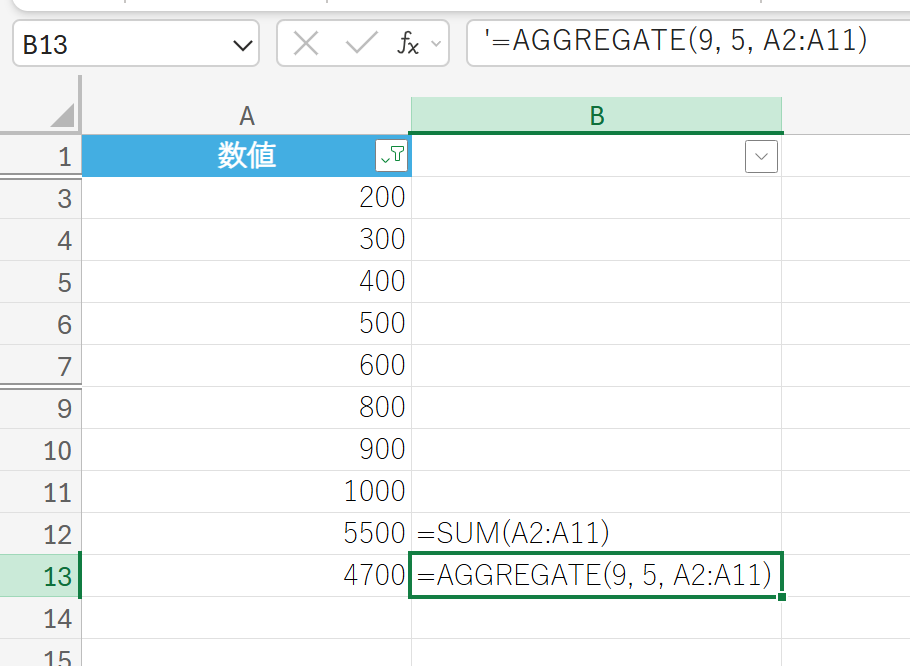910x666 pixels.
Task: Click cell B12 showing =SUM(A2:A11)
Action: coord(596,534)
